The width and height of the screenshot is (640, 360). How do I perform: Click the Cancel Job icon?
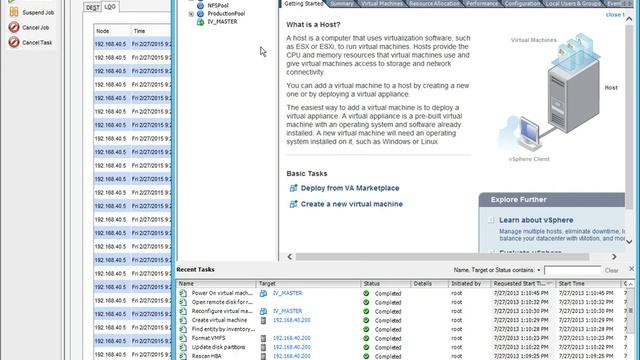(14, 27)
